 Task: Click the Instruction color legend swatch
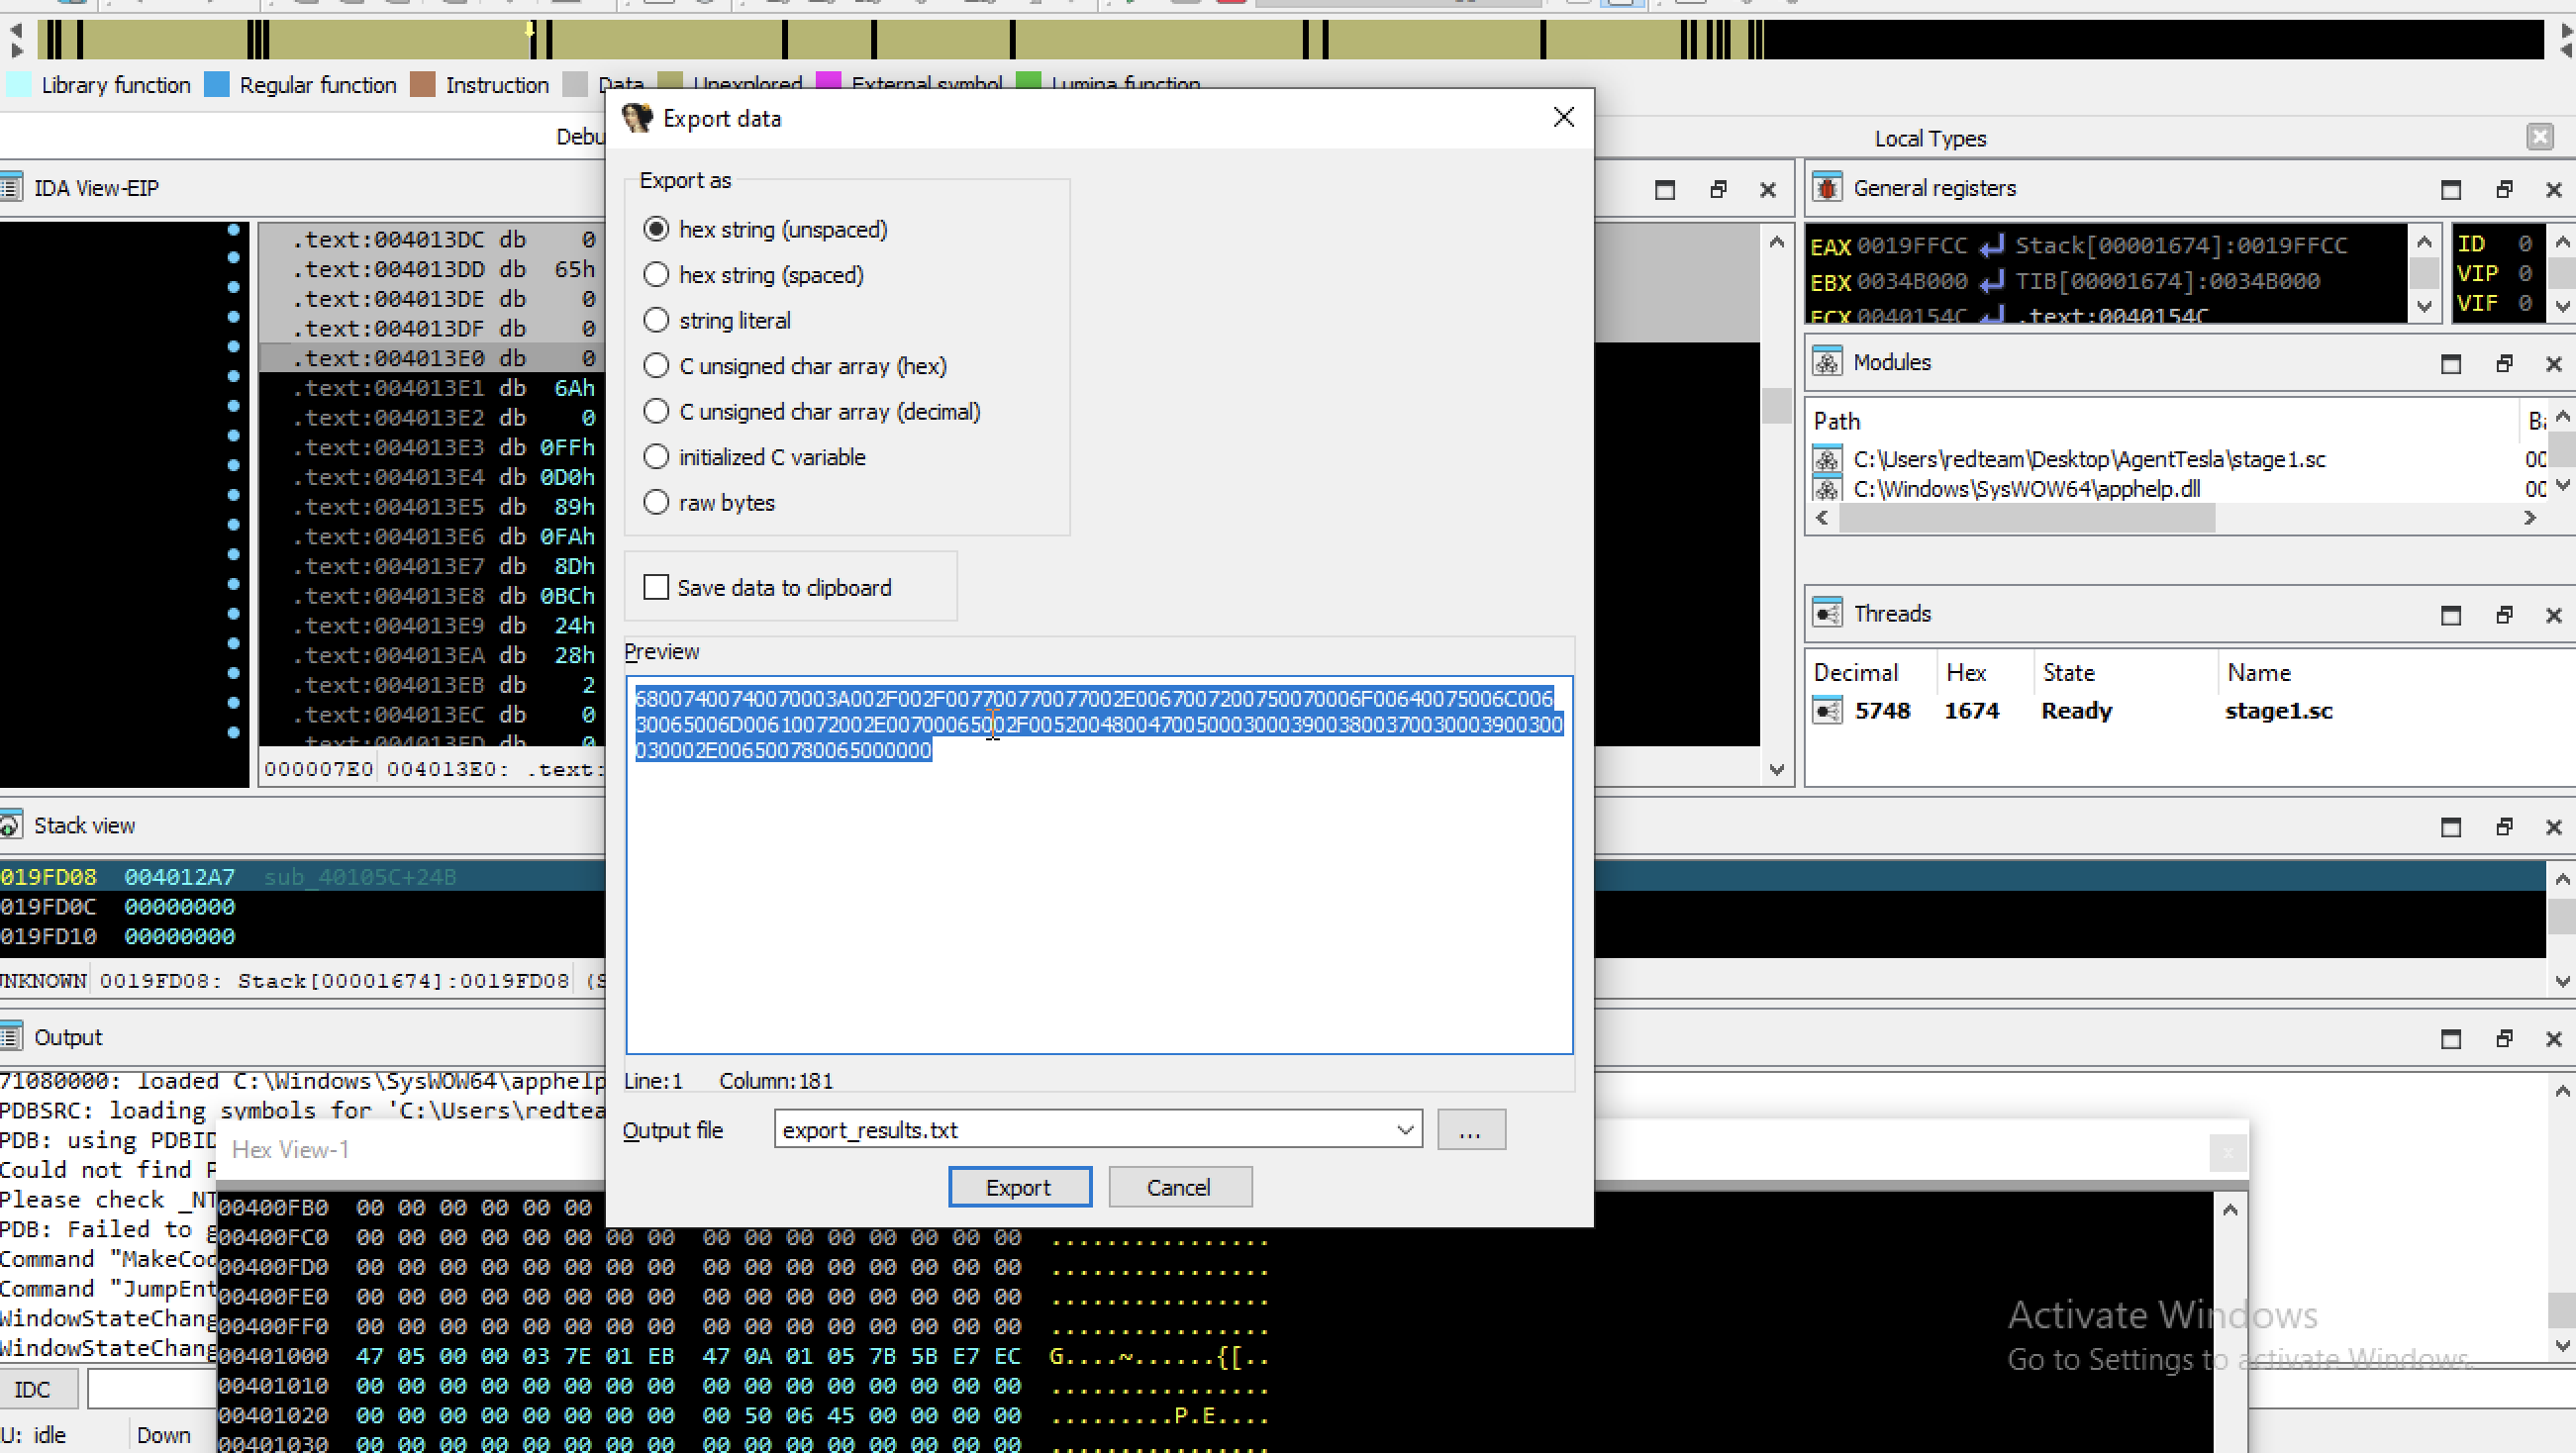(422, 85)
